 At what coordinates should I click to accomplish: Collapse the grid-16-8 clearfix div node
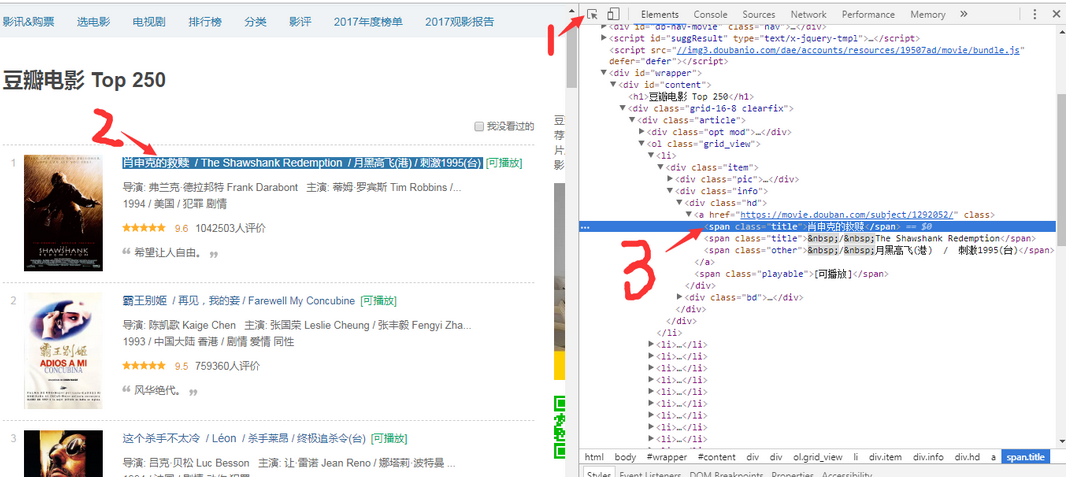point(623,109)
